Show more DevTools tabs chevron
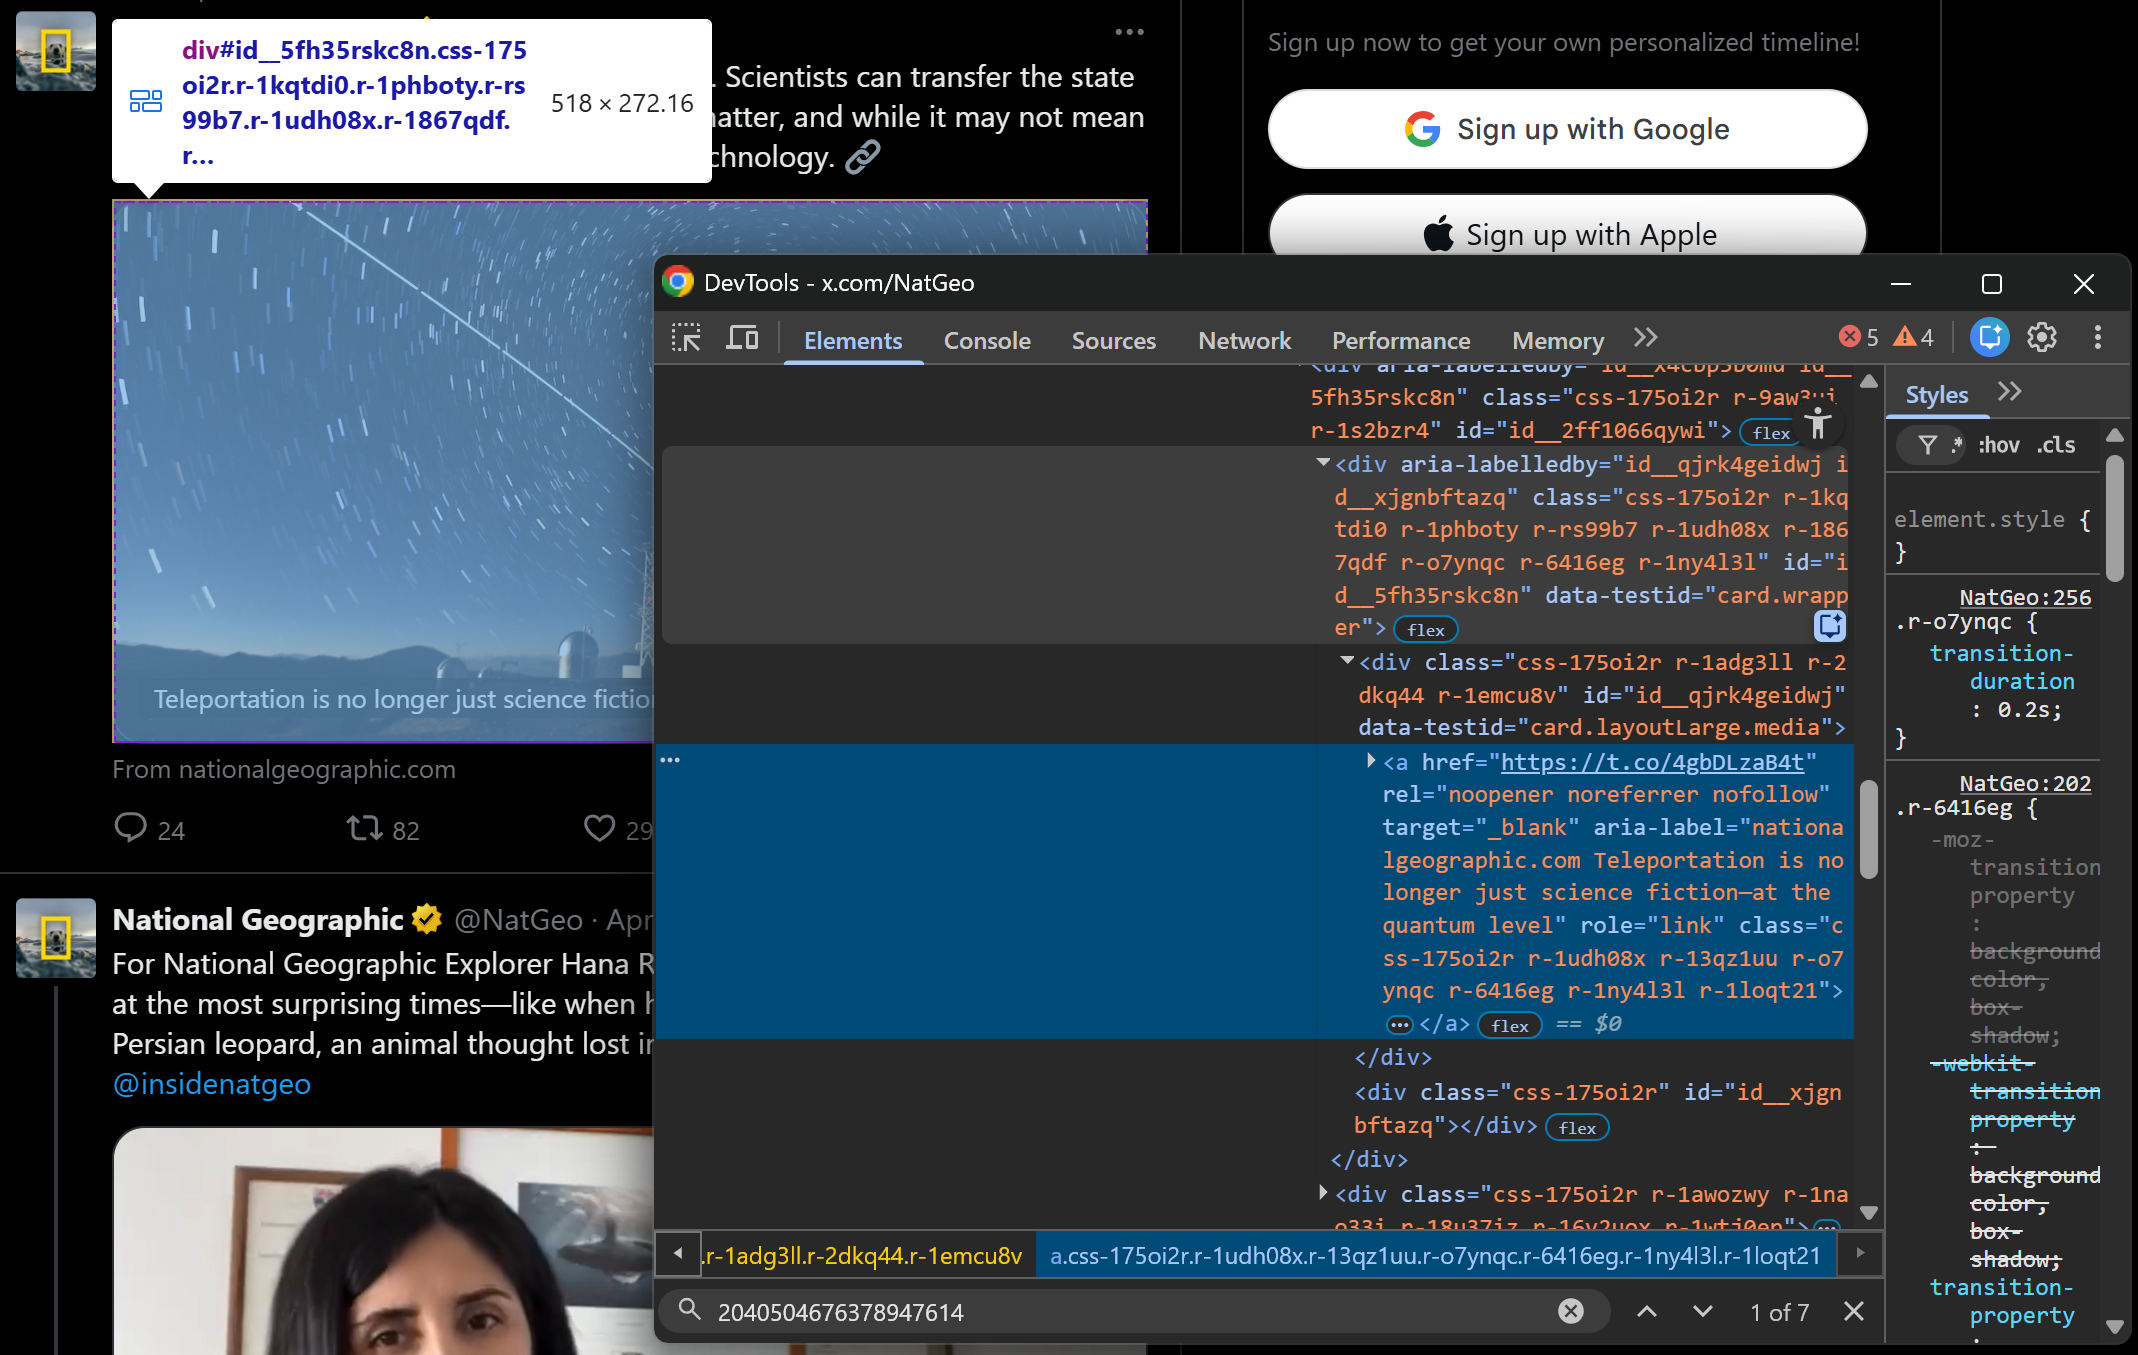The image size is (2138, 1355). click(1645, 337)
